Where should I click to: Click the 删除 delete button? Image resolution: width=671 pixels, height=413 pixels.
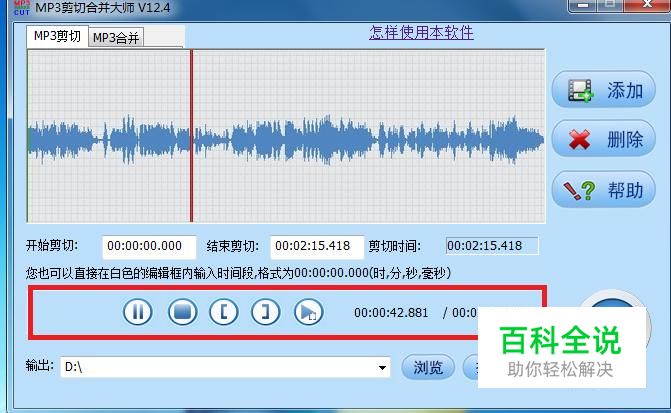tap(603, 139)
